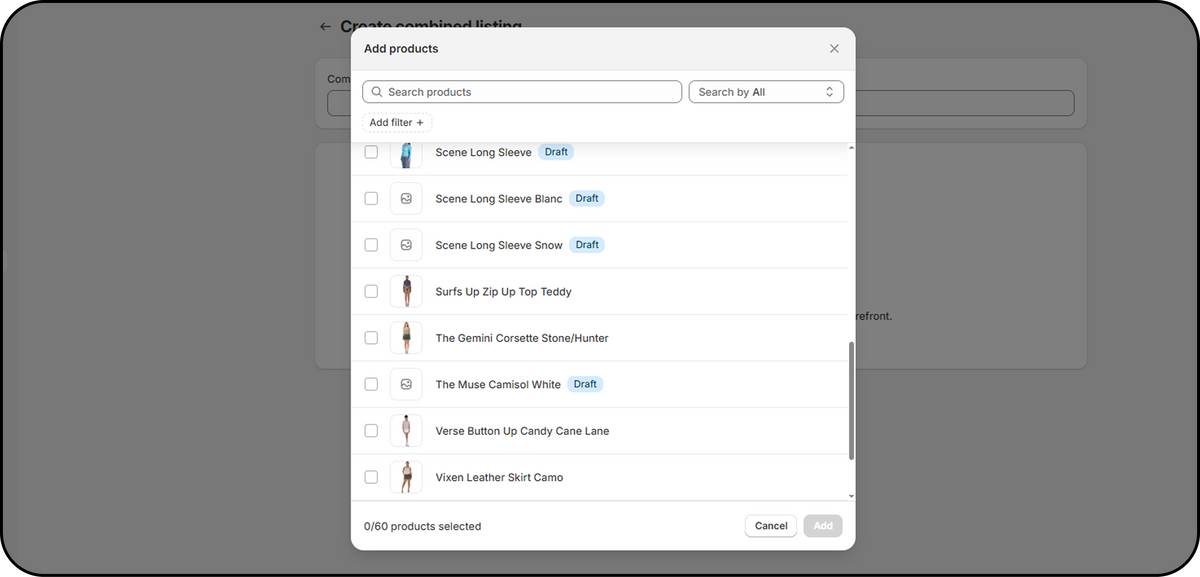Click the scroll down arrow of product list
Viewport: 1200px width, 577px height.
click(x=851, y=495)
